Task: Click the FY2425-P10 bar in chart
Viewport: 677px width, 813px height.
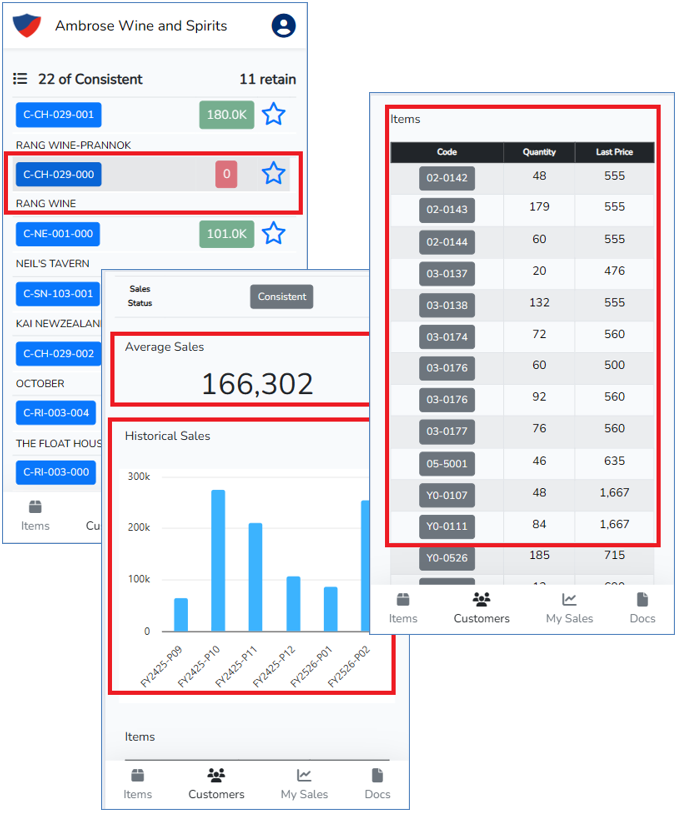Action: (218, 560)
